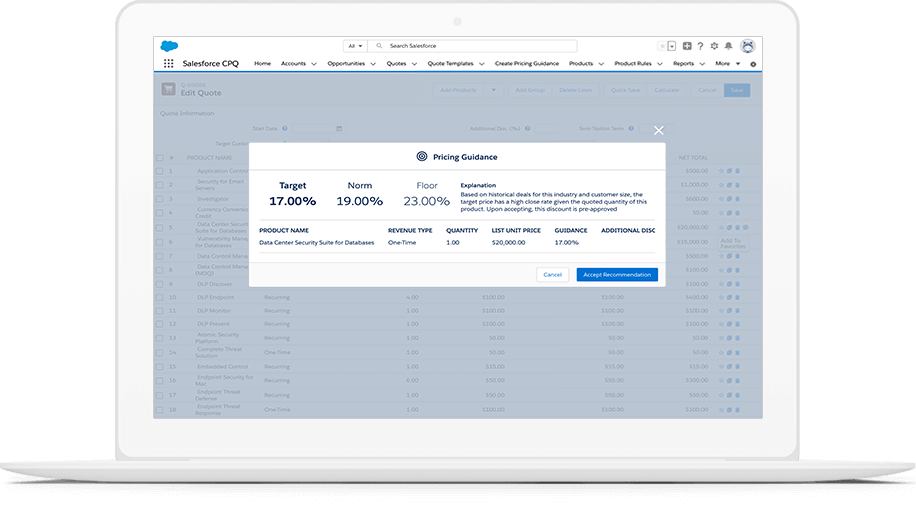Expand the More navigation menu
Screen dimensions: 916x522
[727, 64]
